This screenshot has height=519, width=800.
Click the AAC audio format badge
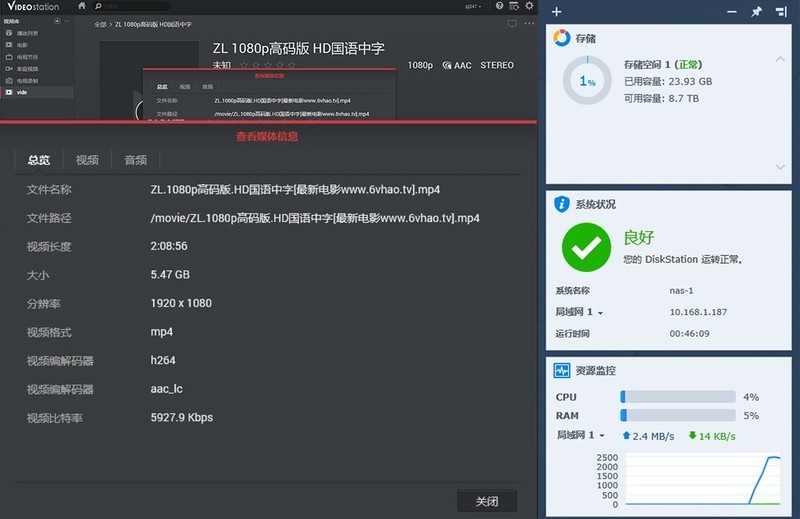click(457, 65)
